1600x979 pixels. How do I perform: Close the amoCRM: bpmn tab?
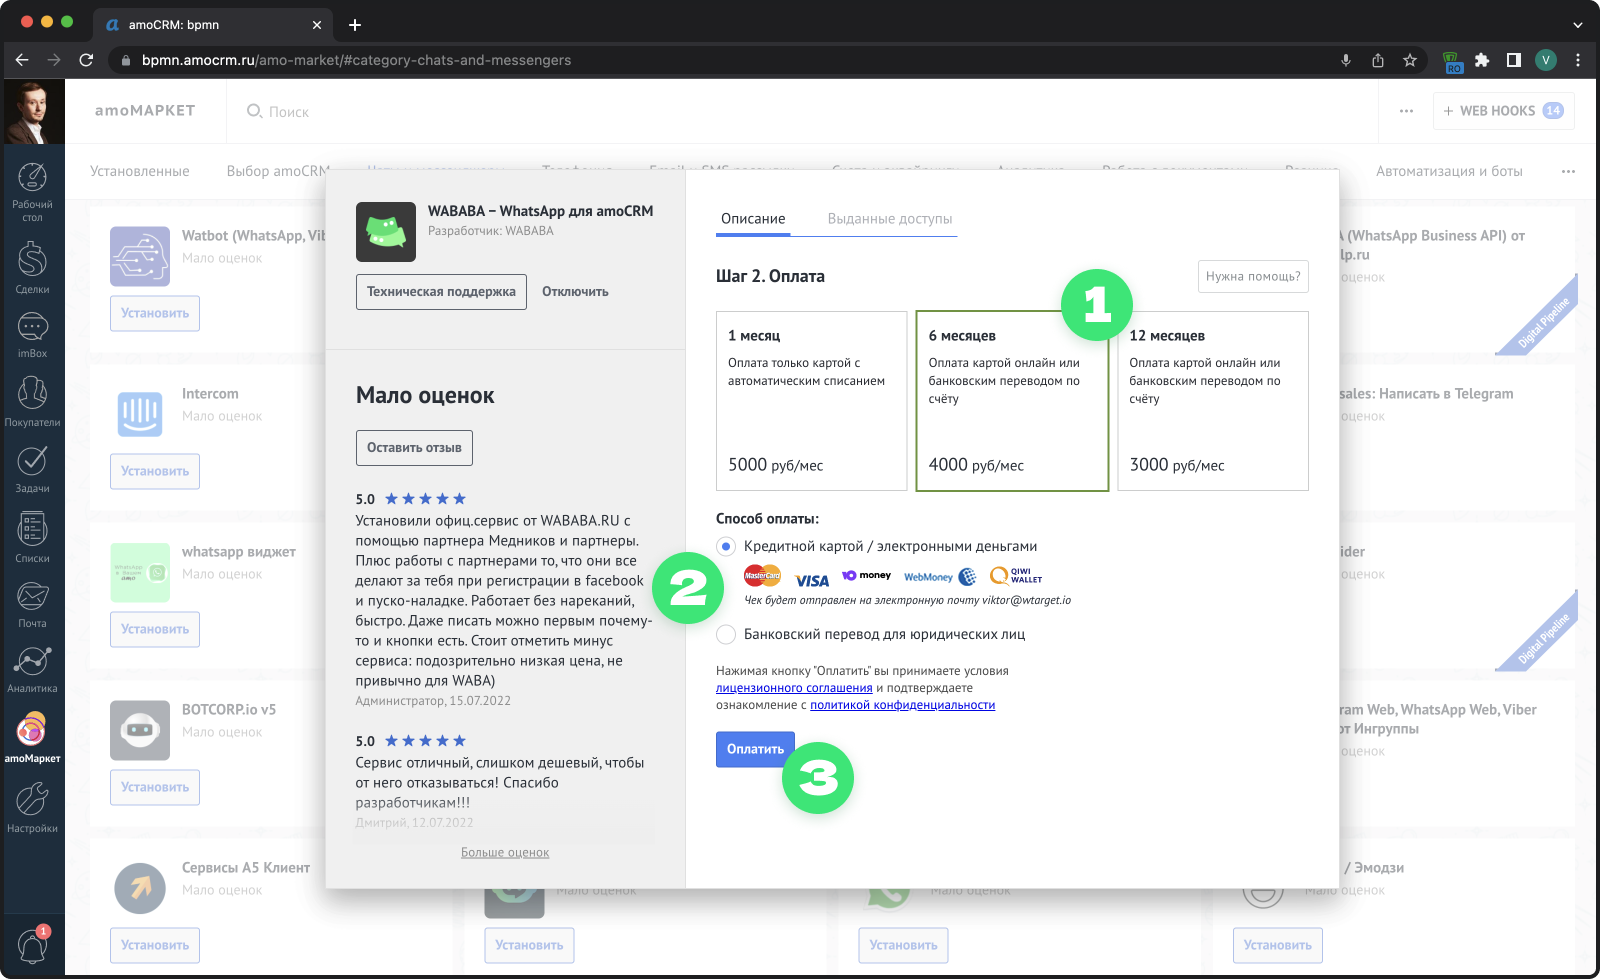(x=317, y=25)
